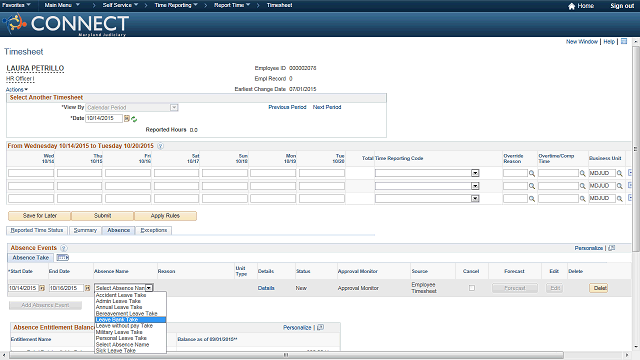Open Business Unit lookup in first row

click(x=620, y=173)
